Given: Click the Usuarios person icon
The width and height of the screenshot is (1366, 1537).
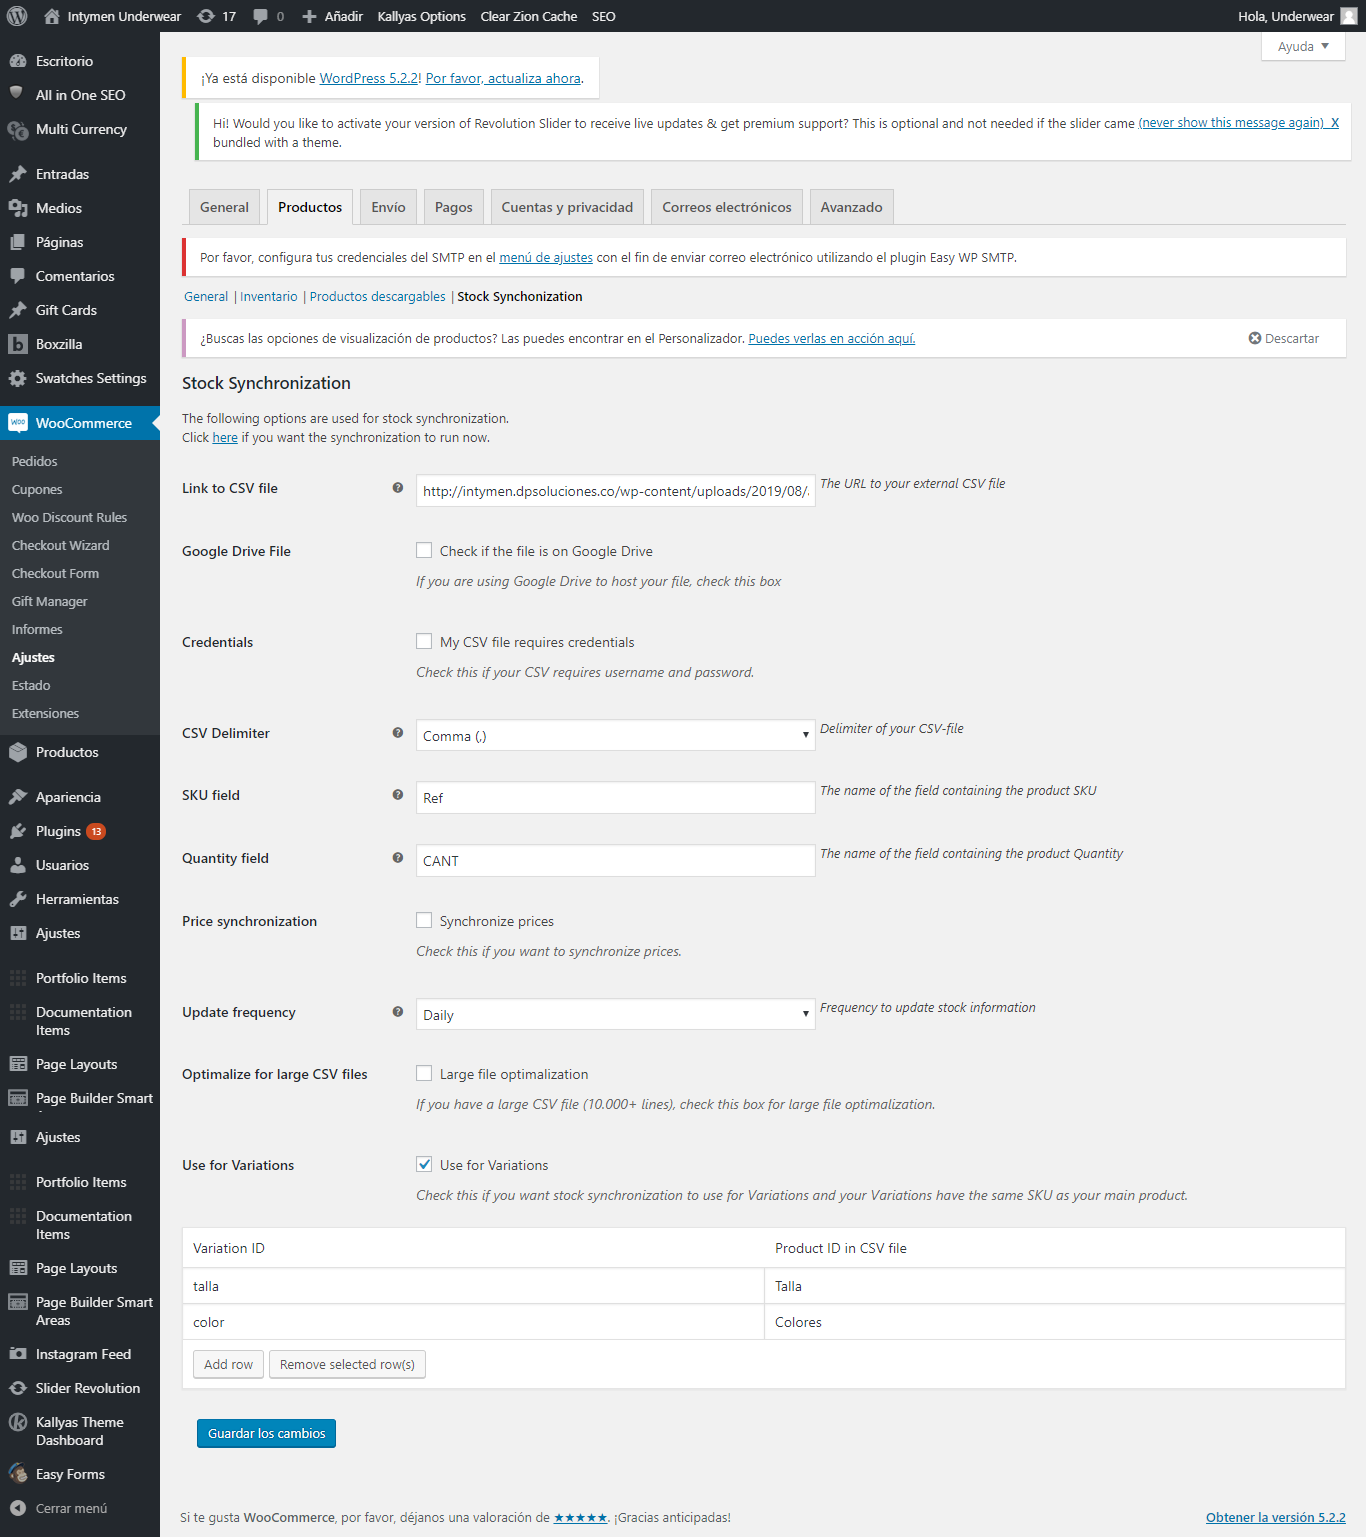Looking at the screenshot, I should (x=18, y=865).
